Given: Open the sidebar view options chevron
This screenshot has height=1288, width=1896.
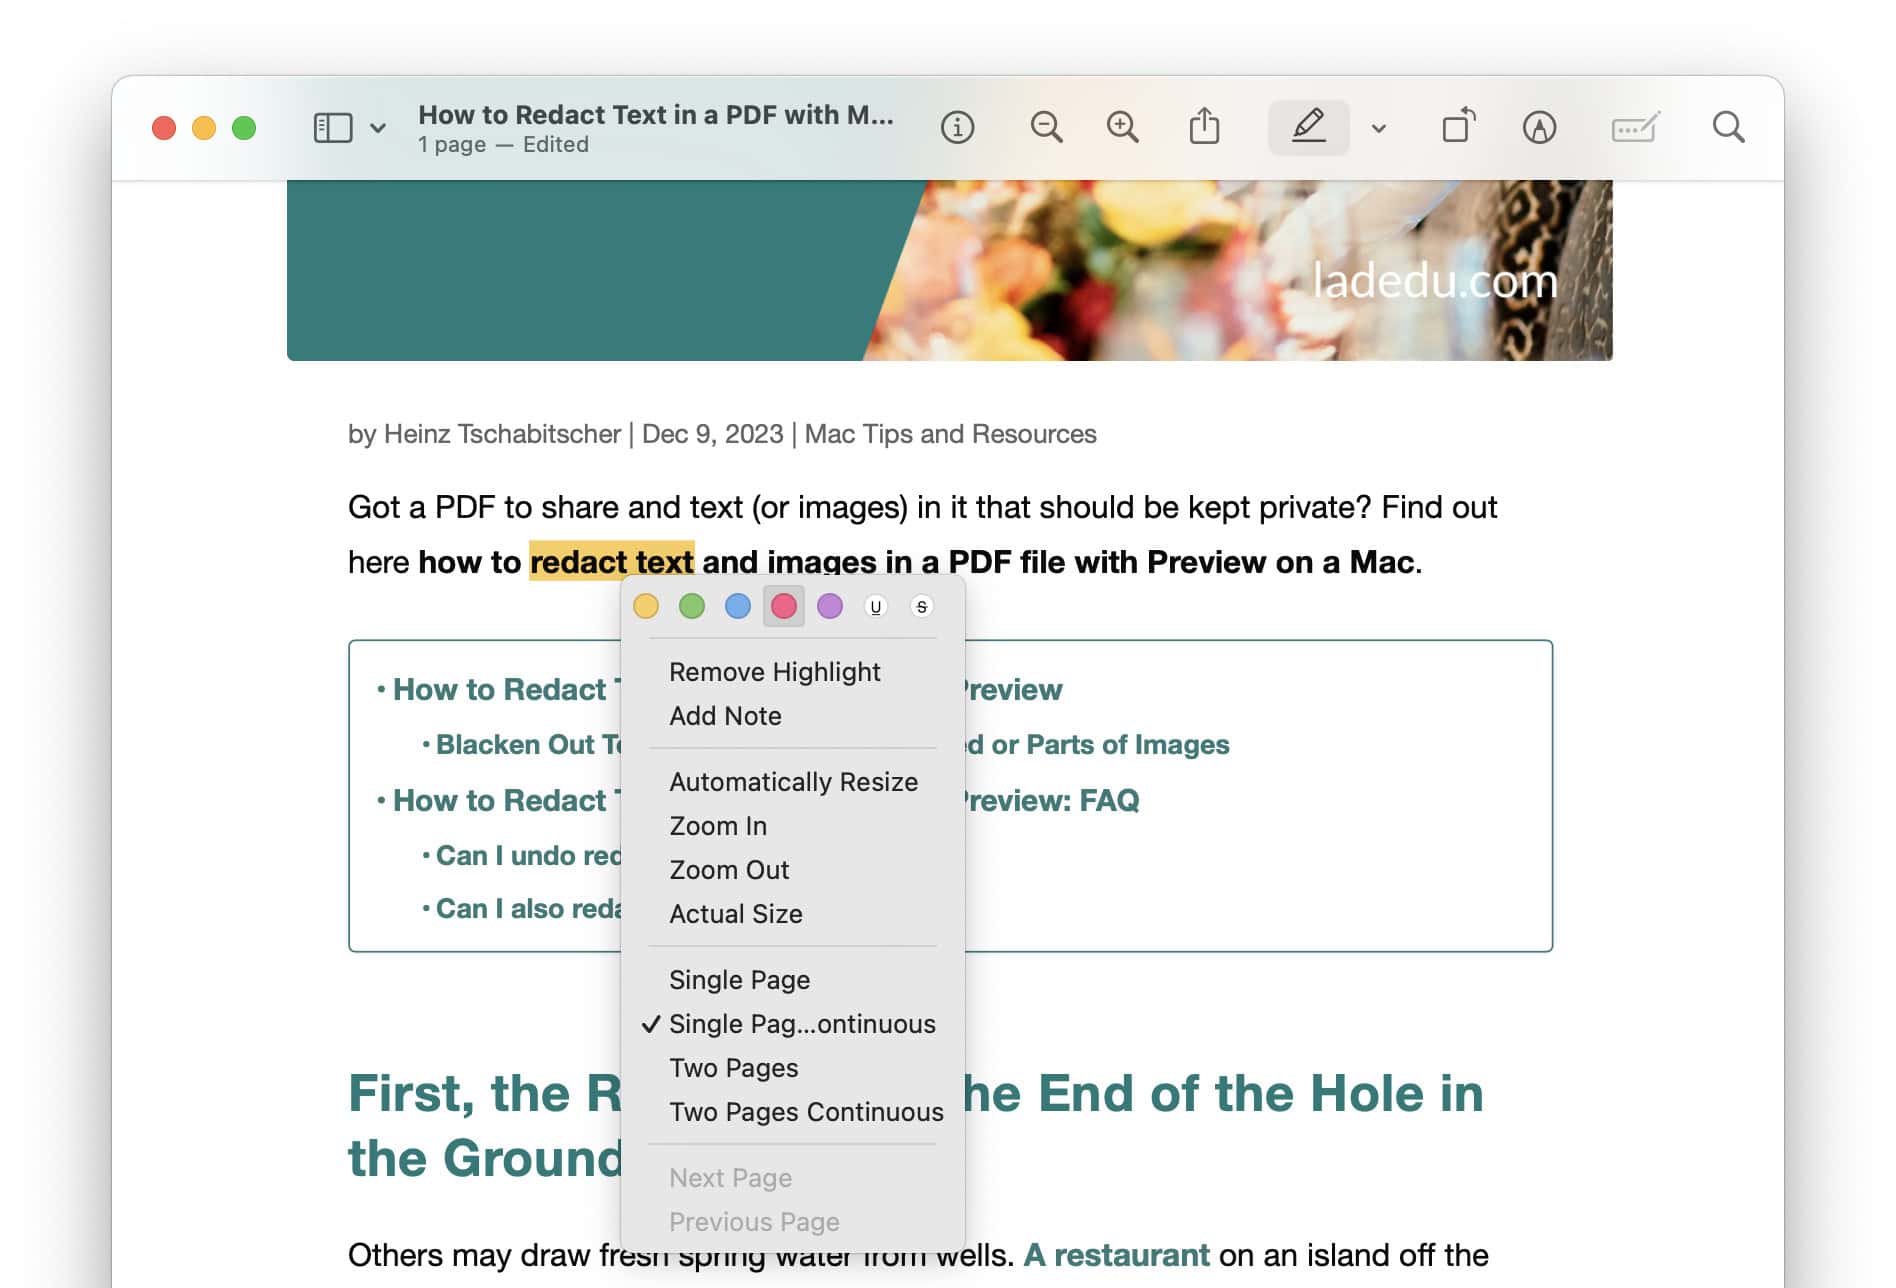Looking at the screenshot, I should coord(378,128).
